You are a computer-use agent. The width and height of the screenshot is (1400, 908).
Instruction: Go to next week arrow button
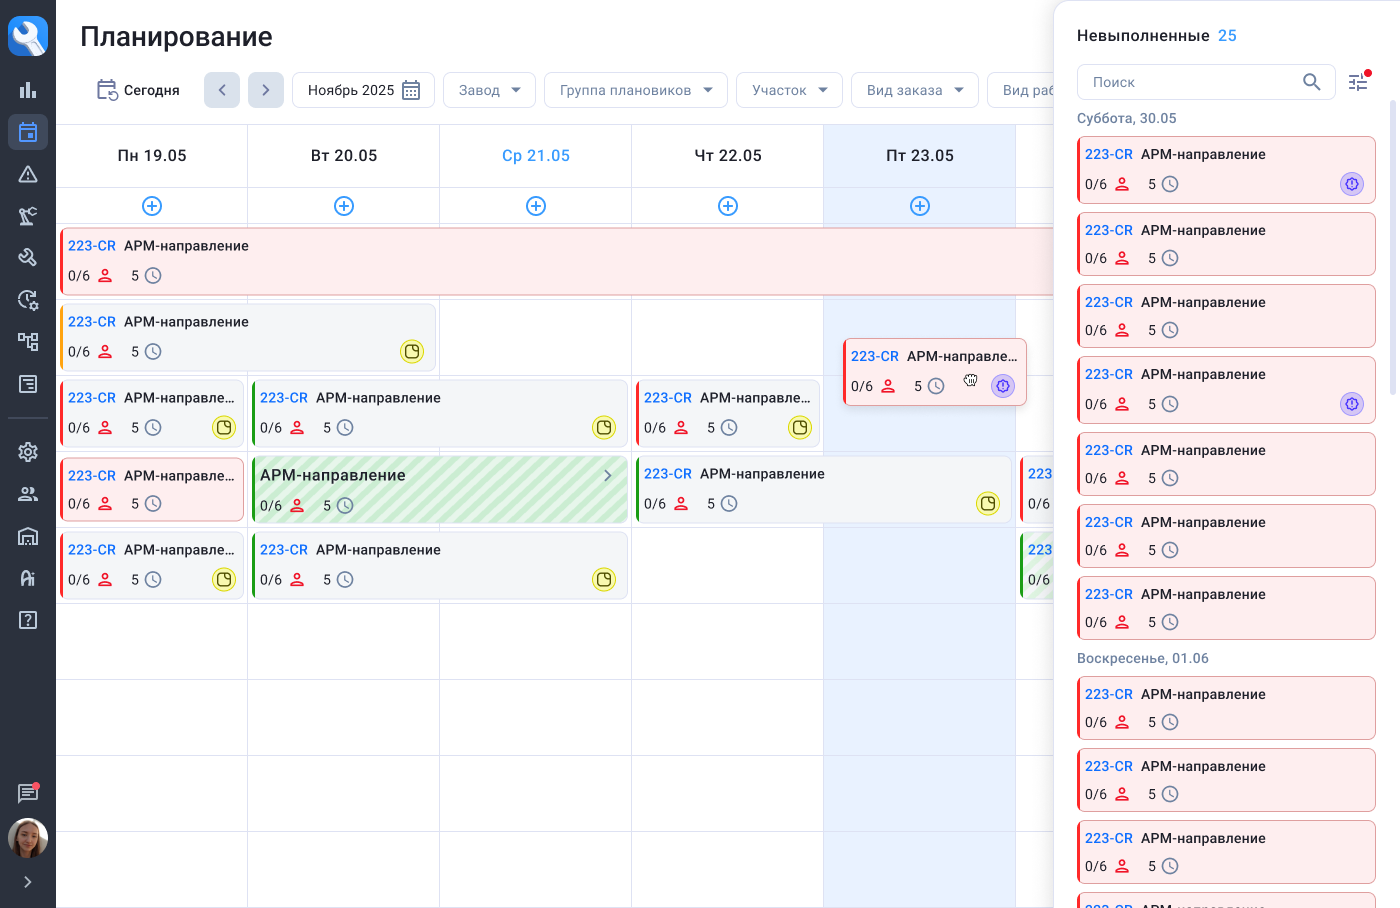(266, 90)
